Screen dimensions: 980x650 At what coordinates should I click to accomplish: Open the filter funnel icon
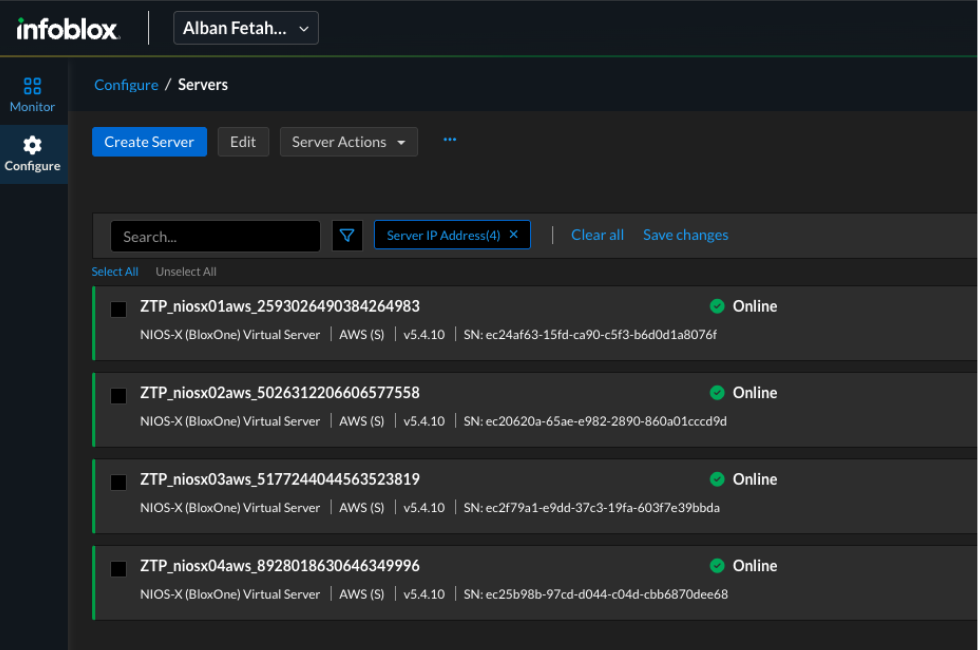coord(347,235)
